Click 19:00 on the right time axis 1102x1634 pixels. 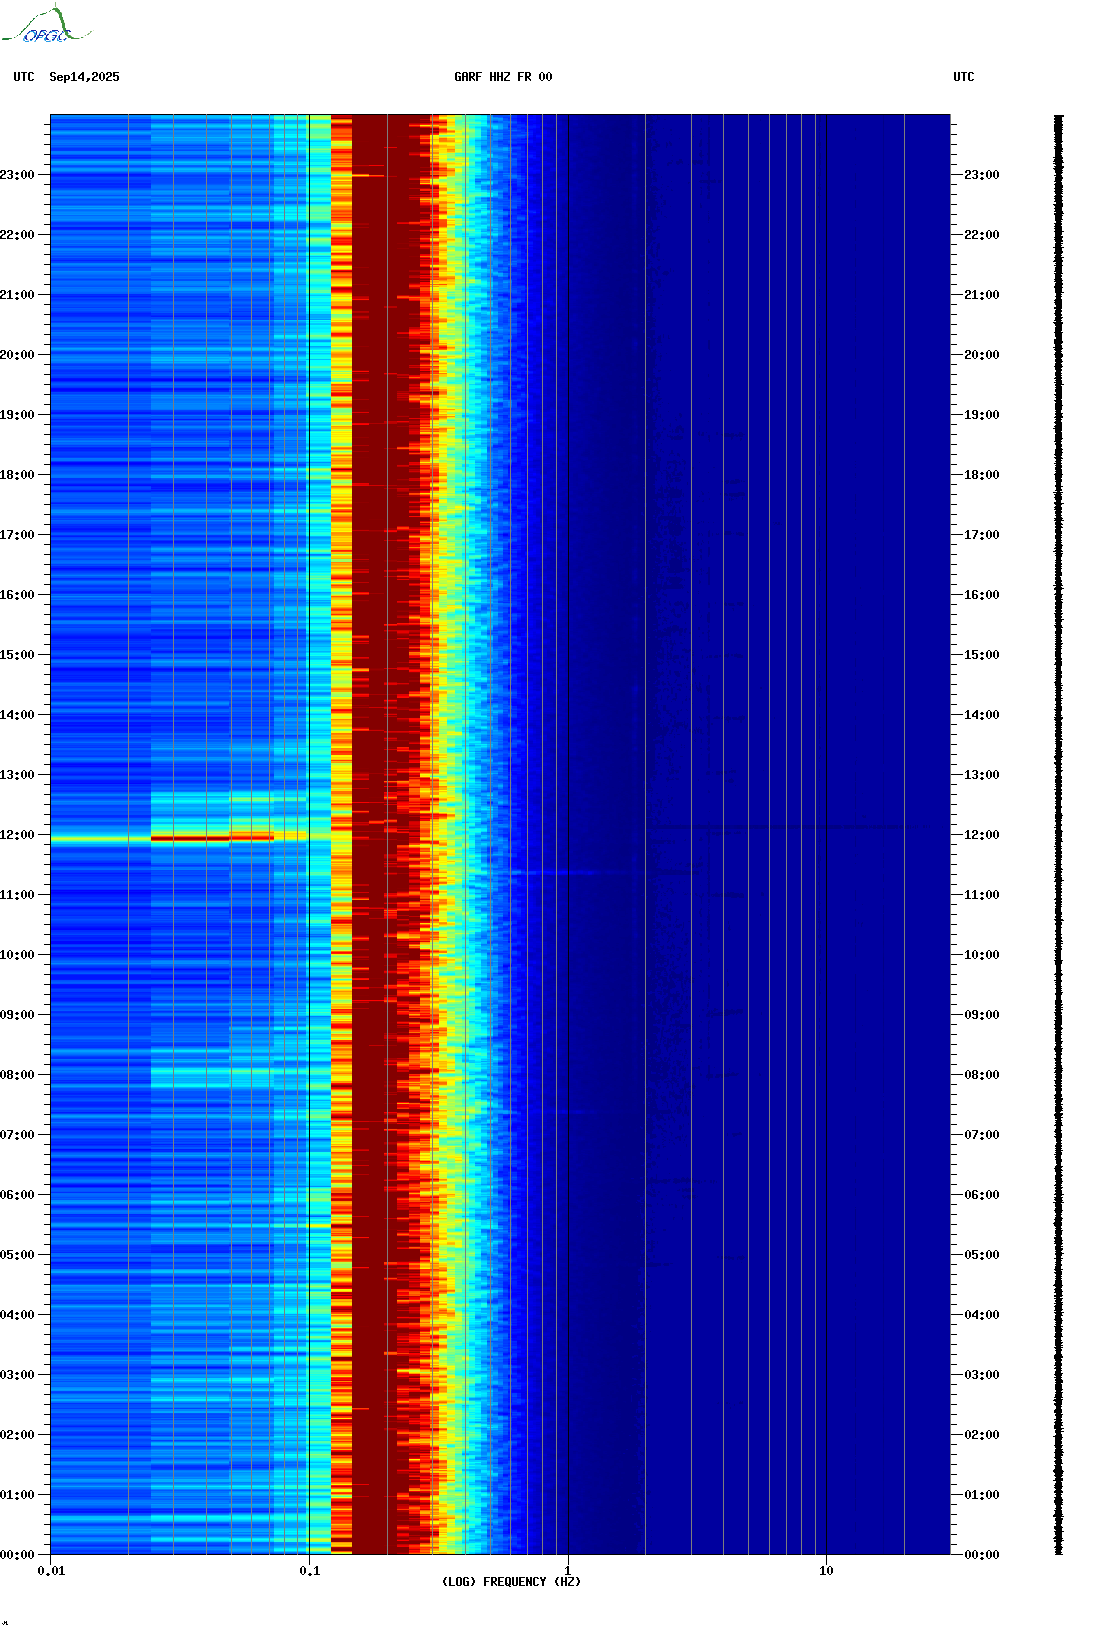click(x=982, y=415)
